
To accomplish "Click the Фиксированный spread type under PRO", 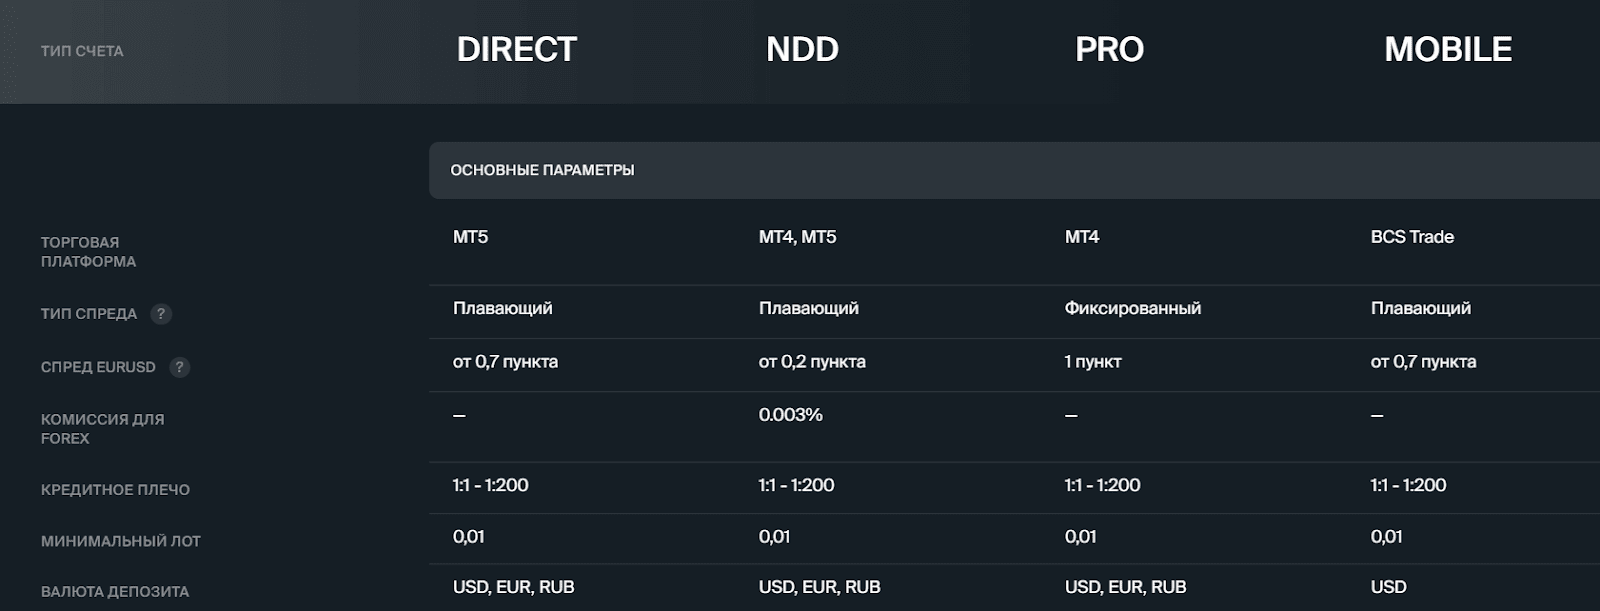I will [x=1132, y=308].
